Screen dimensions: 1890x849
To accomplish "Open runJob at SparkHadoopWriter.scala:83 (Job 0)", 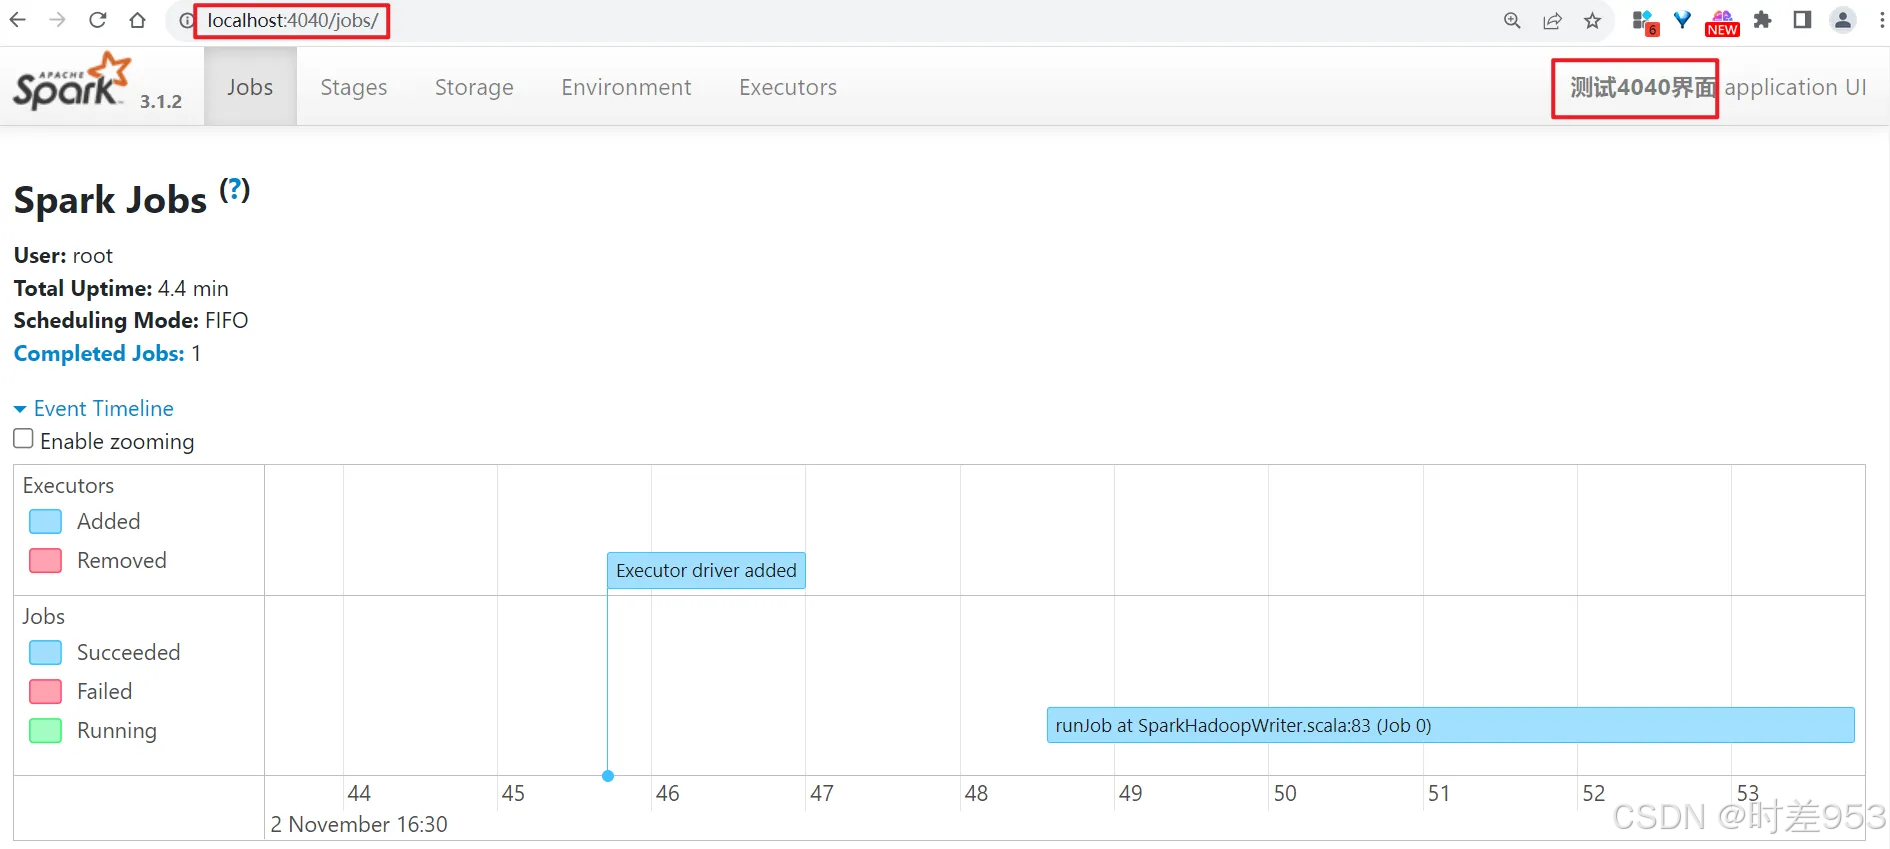I will coord(1450,725).
